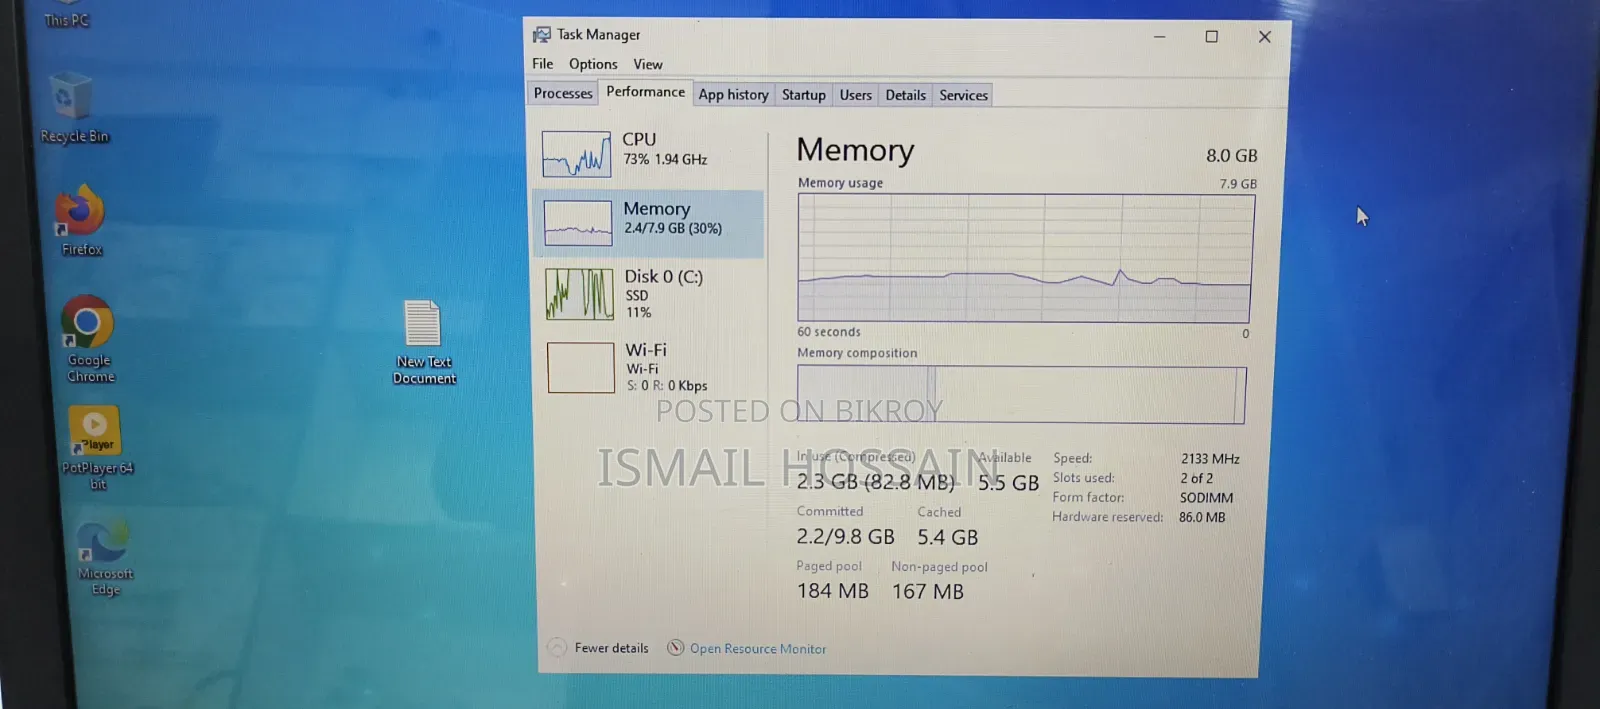Click the 'S: 0 R: 0 Kbps' text
The width and height of the screenshot is (1600, 709).
tap(667, 386)
